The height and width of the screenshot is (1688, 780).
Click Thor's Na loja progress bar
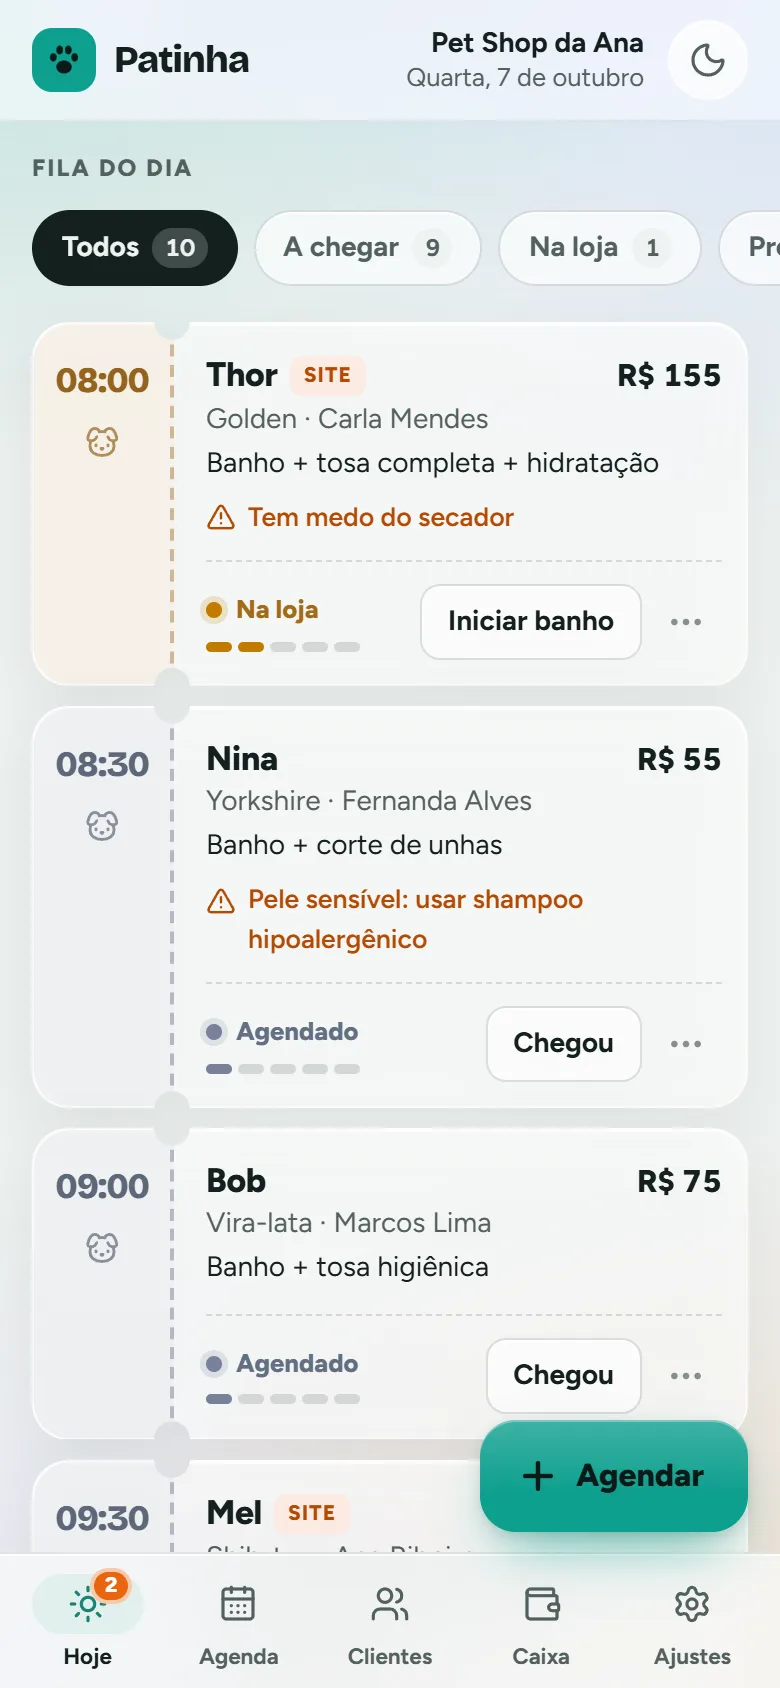tap(283, 647)
